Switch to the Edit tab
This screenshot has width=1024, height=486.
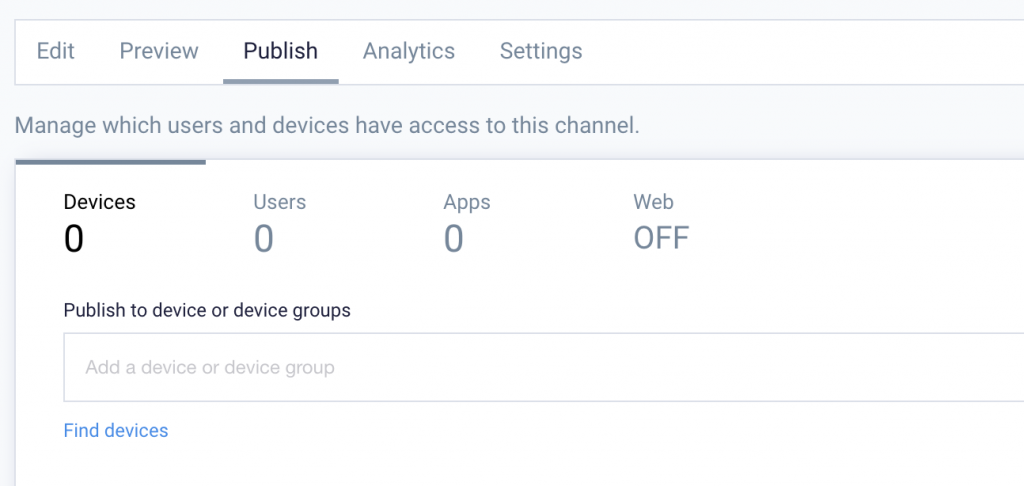coord(56,51)
